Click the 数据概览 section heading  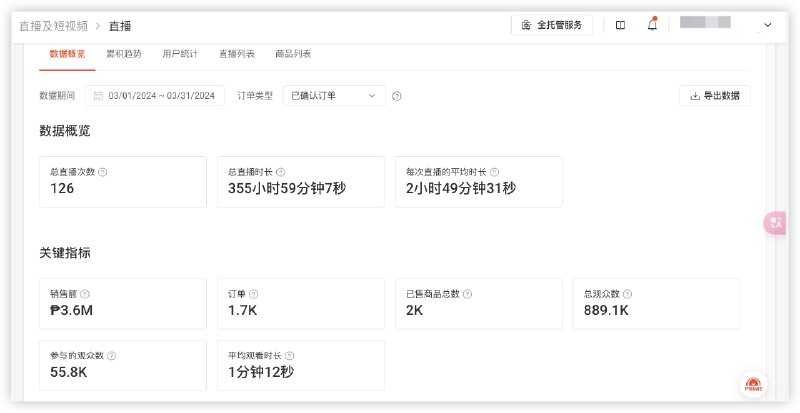coord(65,131)
